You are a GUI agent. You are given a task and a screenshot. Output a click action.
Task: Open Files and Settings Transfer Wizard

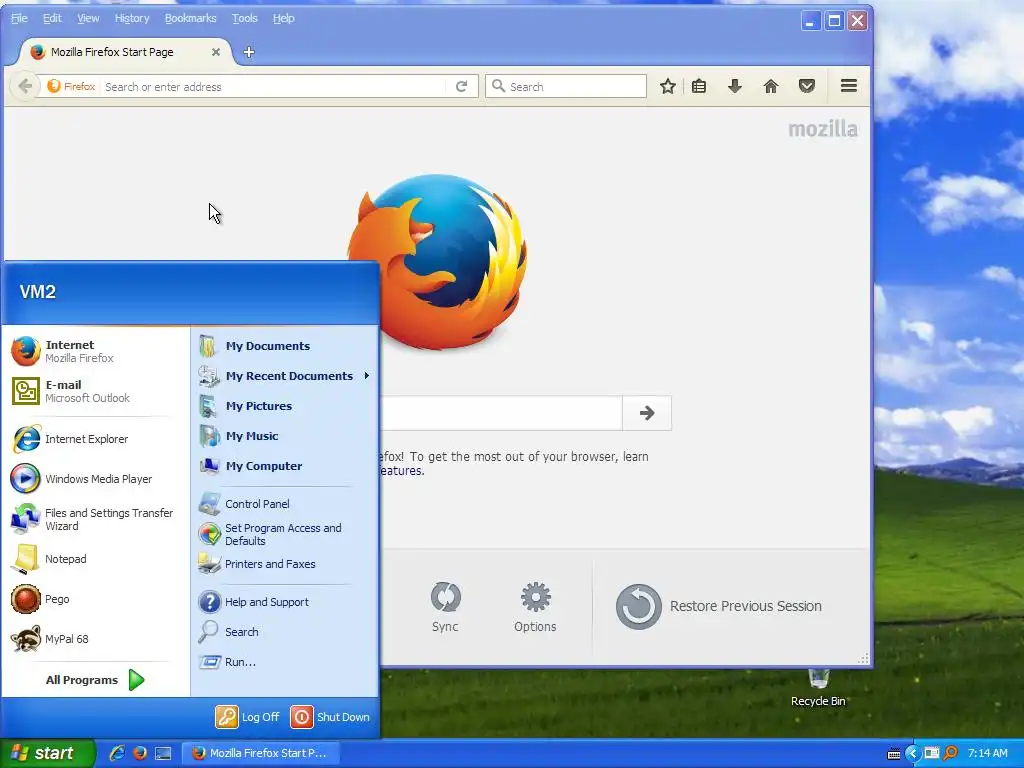coord(96,519)
